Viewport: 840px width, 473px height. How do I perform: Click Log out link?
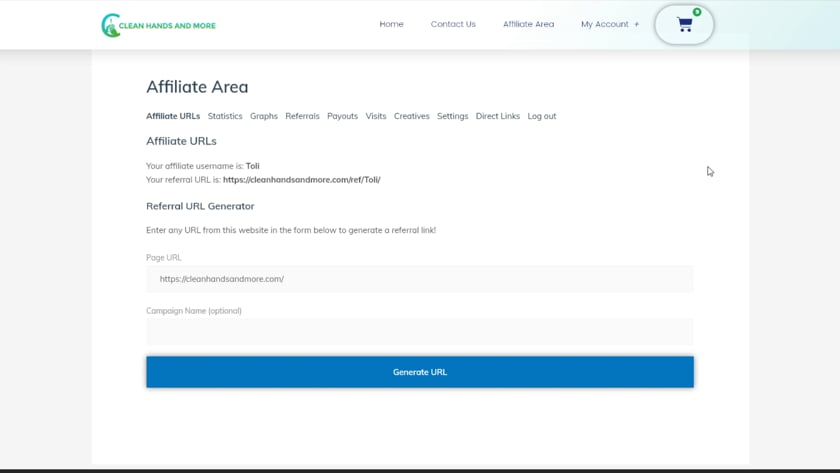click(542, 116)
